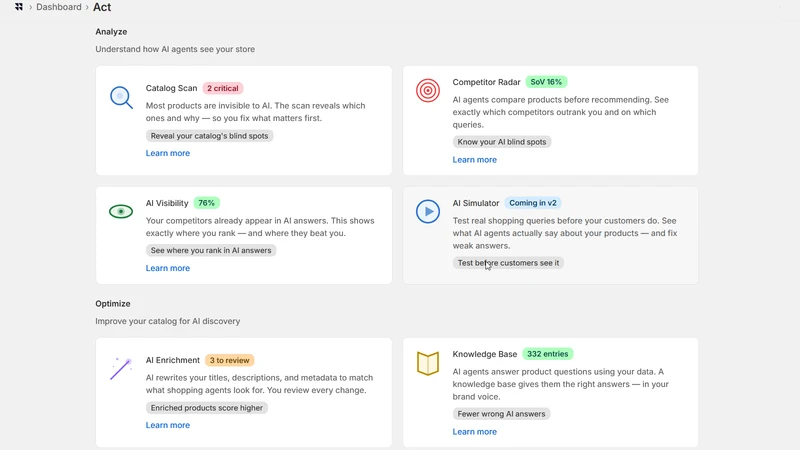Click the AI Simulator play icon

point(428,211)
